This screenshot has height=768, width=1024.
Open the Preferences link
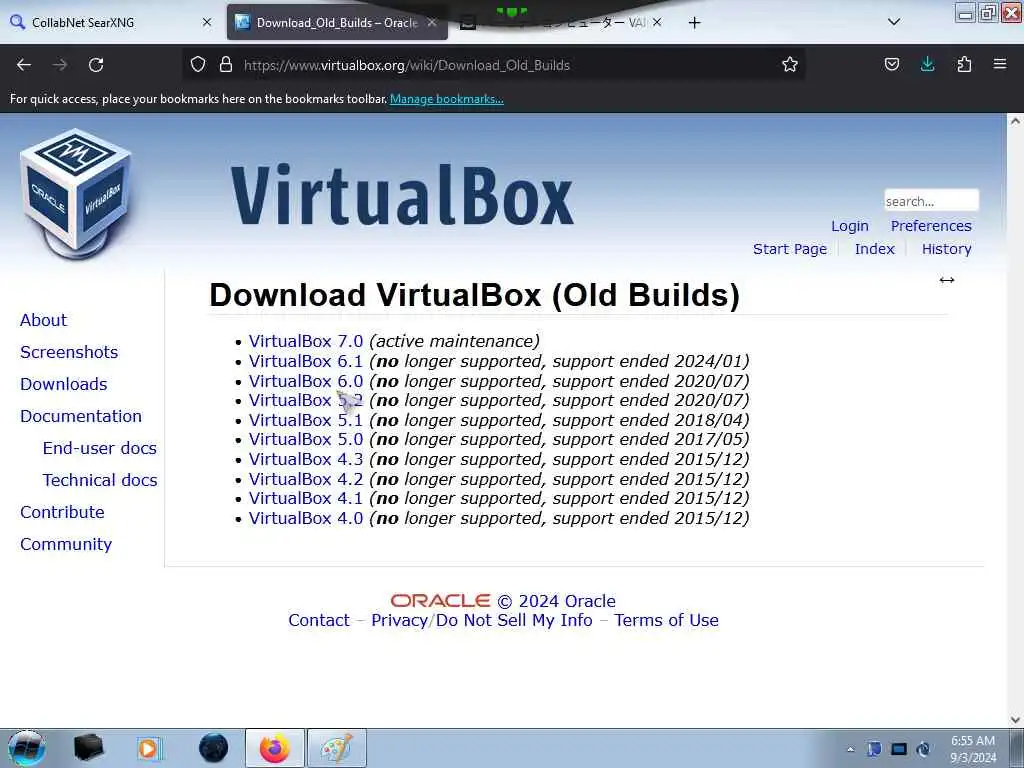(931, 226)
